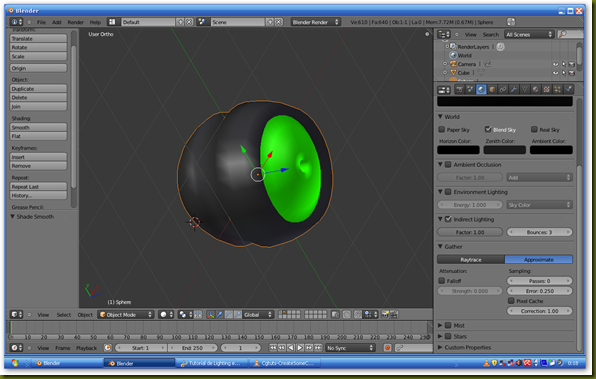Screen dimensions: 596x379
Task: Click the Origin button
Action: (x=38, y=68)
